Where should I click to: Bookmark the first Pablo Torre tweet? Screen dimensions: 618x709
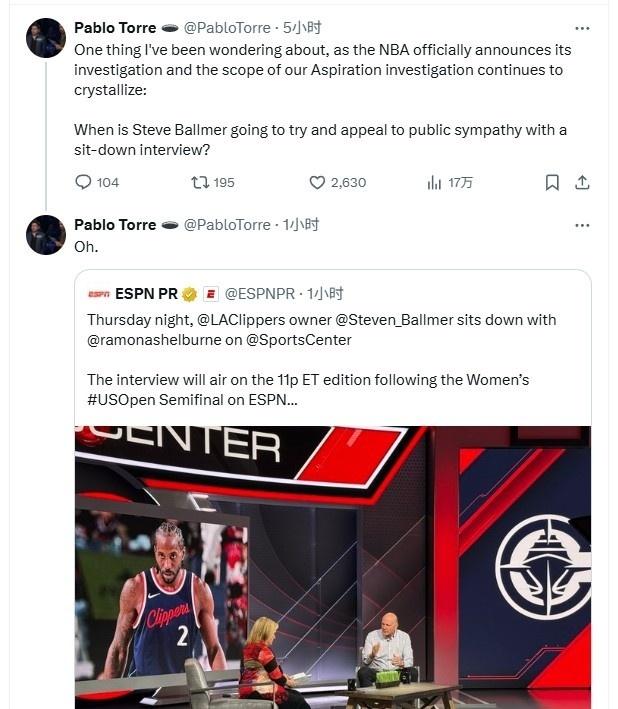tap(552, 182)
